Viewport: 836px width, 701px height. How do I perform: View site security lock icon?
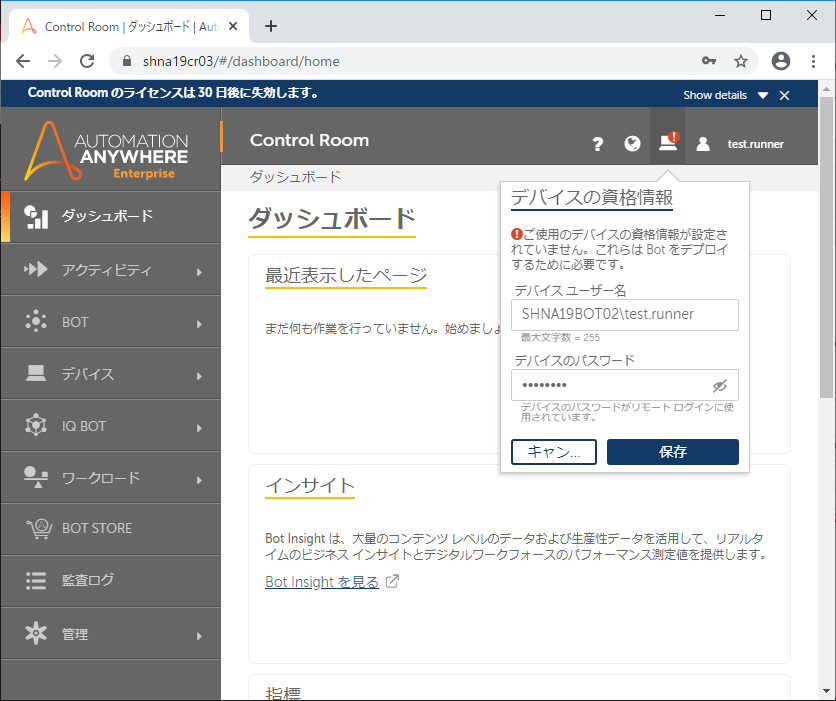[126, 61]
